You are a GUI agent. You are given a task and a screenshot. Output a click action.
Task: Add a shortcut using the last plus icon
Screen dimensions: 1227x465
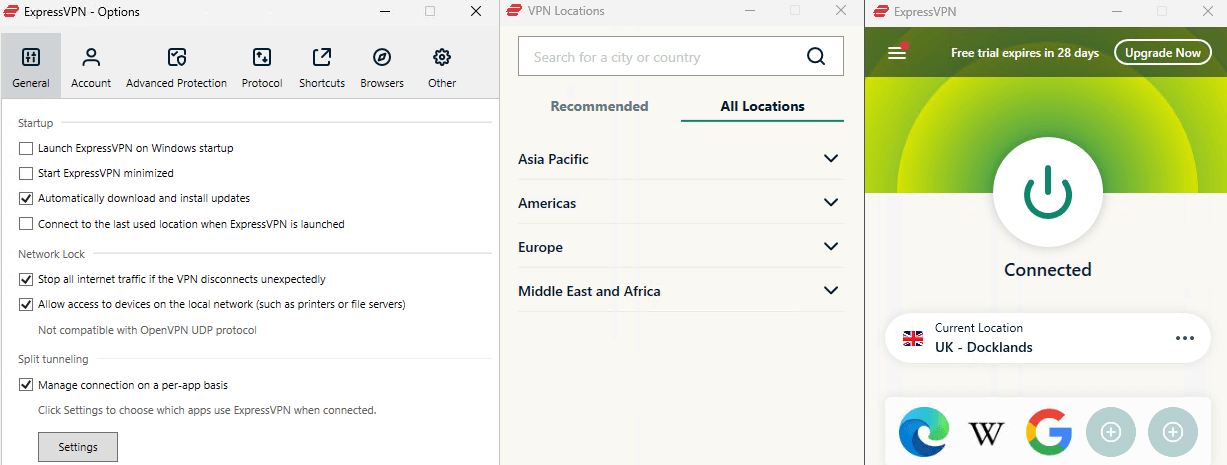pos(1173,433)
